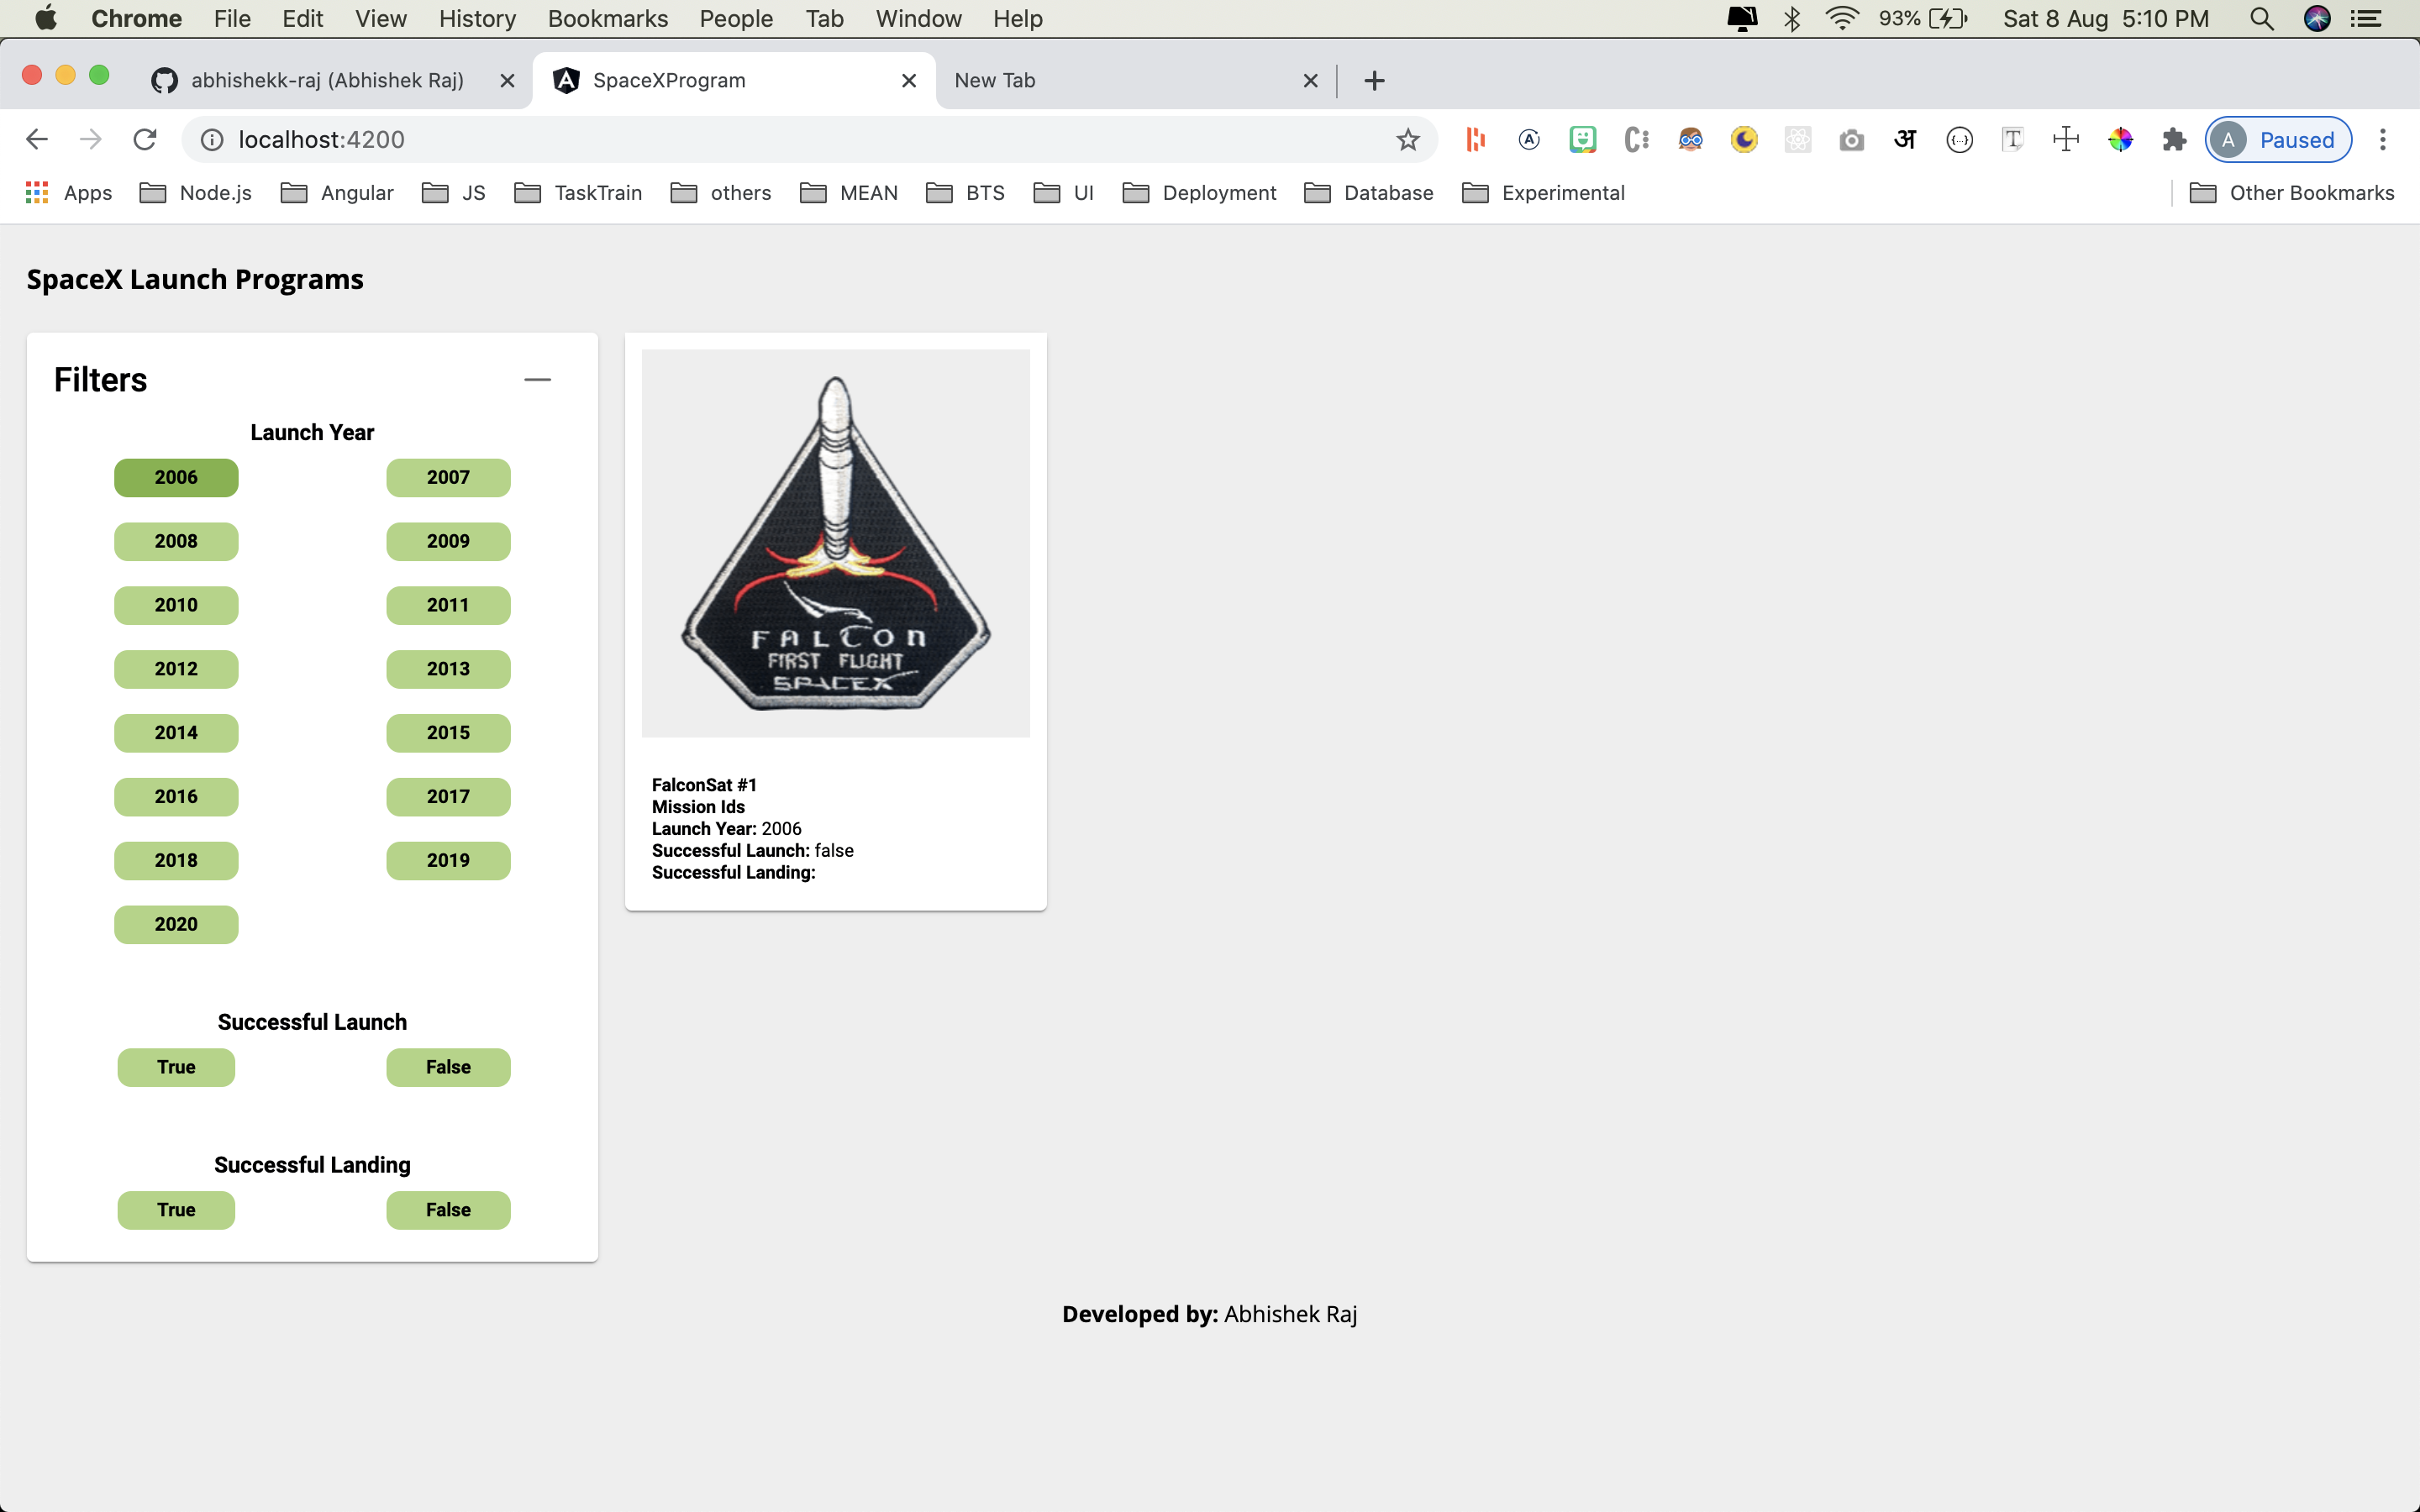Open the Deployment bookmarks folder
This screenshot has height=1512, width=2420.
coord(1199,193)
